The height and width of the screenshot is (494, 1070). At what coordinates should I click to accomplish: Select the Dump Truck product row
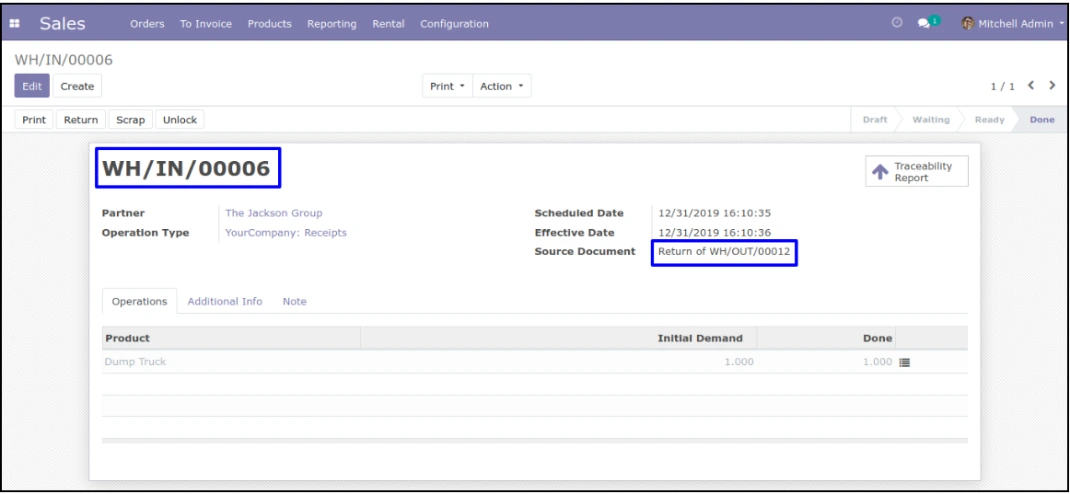pos(136,362)
